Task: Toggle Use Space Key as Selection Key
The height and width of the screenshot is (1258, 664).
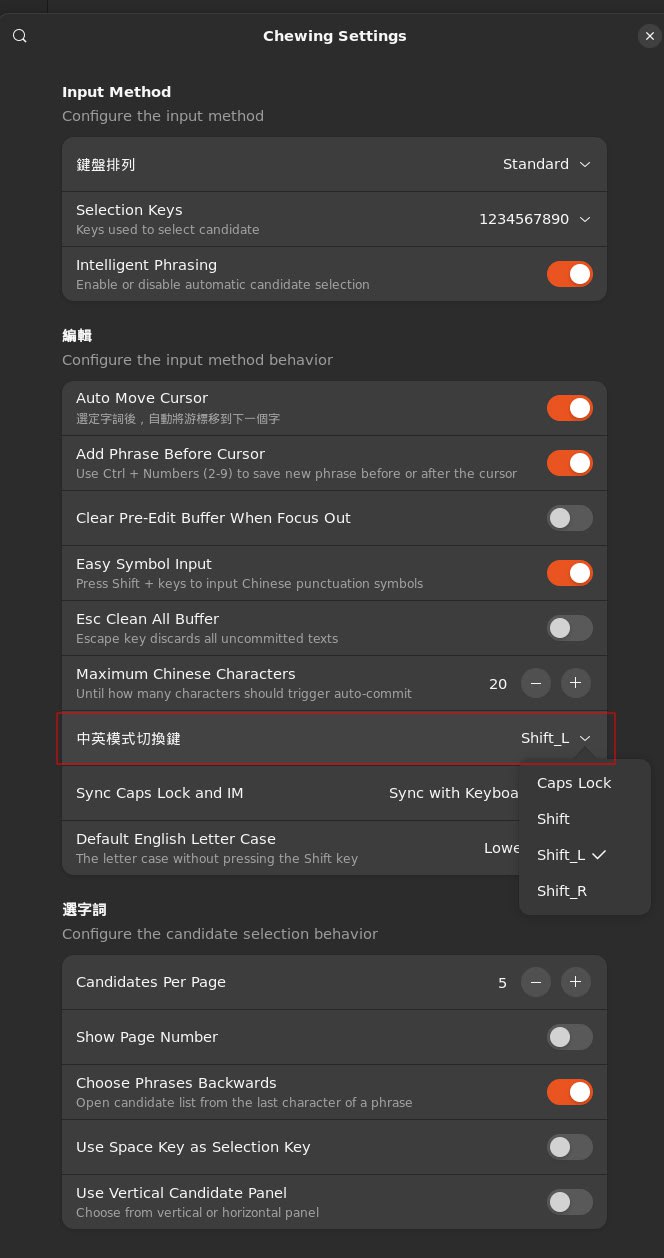Action: tap(569, 1147)
